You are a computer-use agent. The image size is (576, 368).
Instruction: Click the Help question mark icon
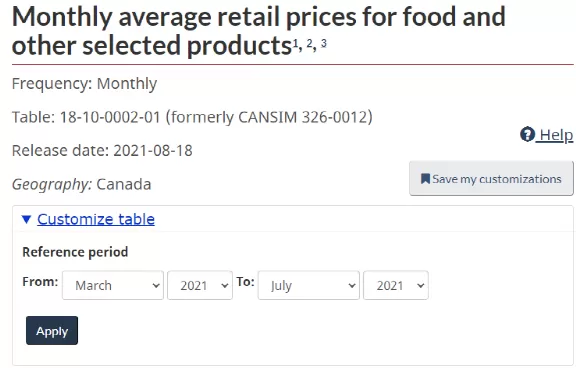click(527, 134)
